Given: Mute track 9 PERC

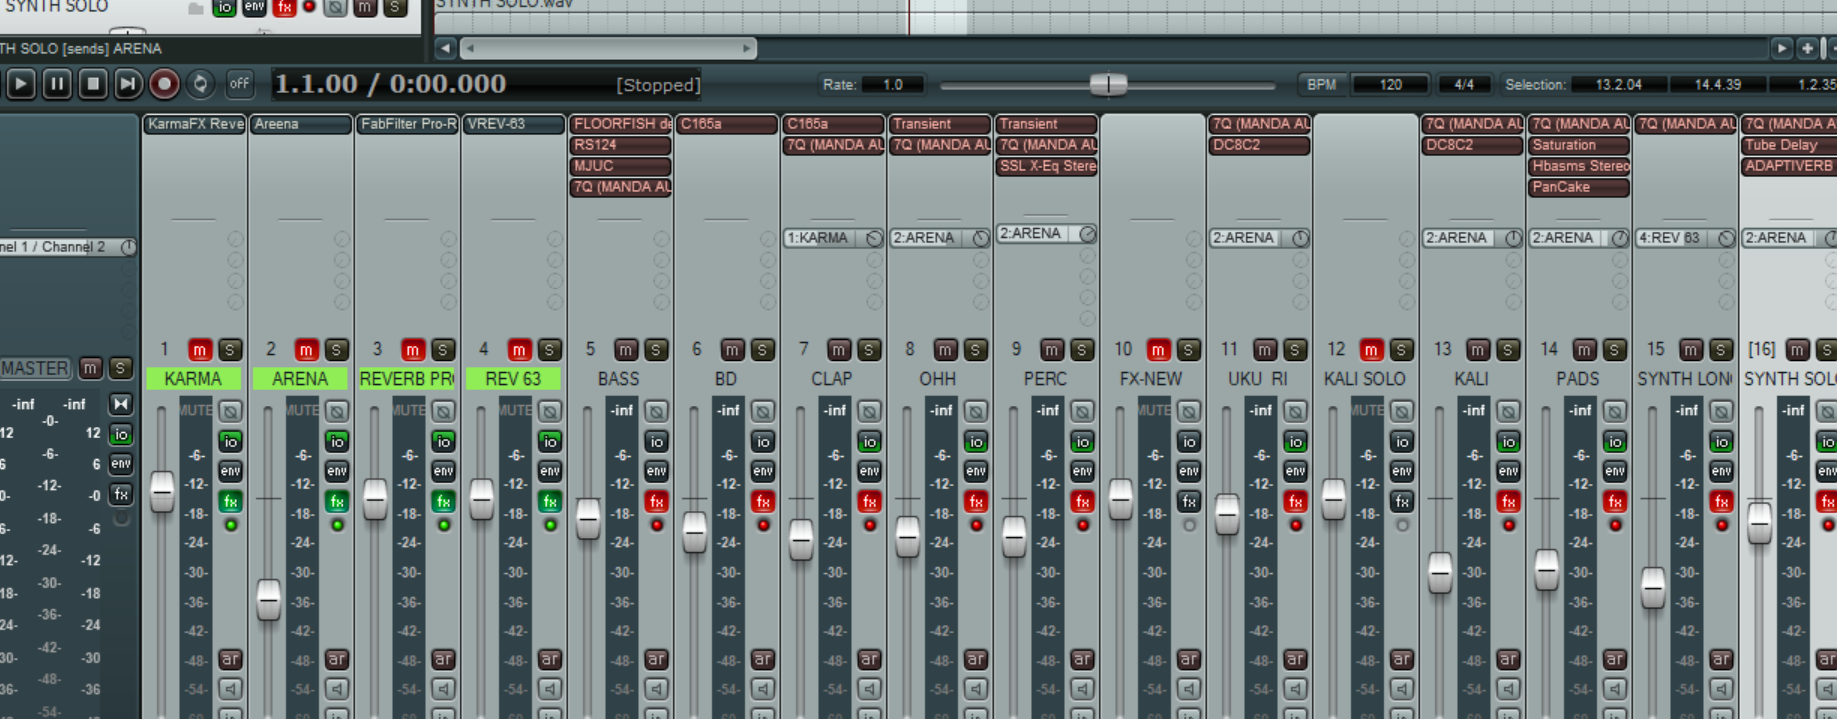Looking at the screenshot, I should (1051, 350).
